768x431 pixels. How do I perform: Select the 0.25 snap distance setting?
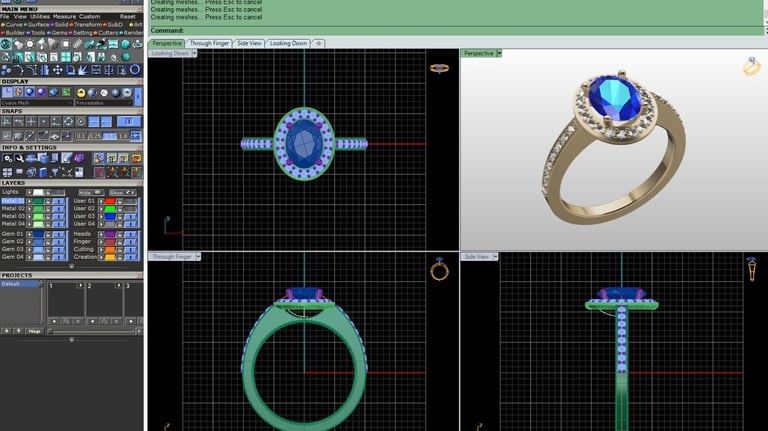tap(95, 136)
